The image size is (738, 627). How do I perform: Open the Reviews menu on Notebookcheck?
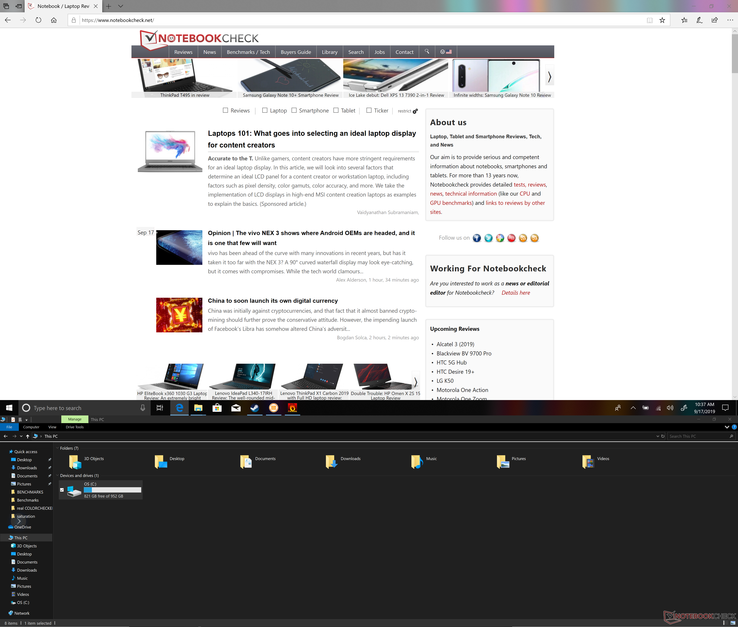(x=183, y=52)
